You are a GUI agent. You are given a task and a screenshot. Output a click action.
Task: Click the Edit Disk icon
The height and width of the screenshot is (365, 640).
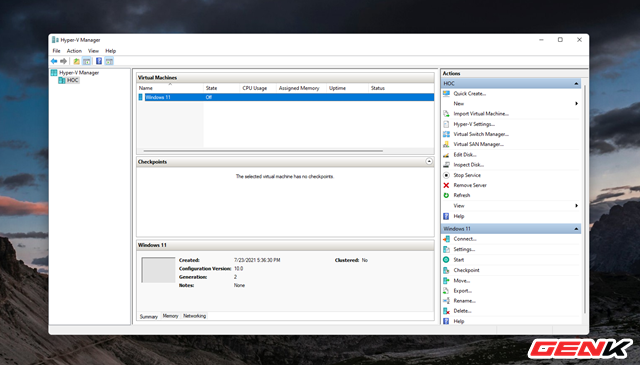(446, 155)
